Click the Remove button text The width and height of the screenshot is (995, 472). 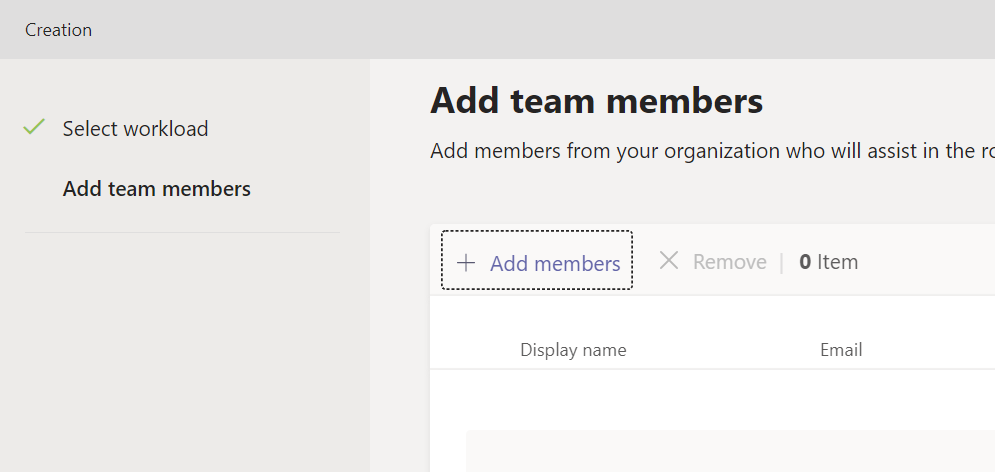[x=729, y=263]
